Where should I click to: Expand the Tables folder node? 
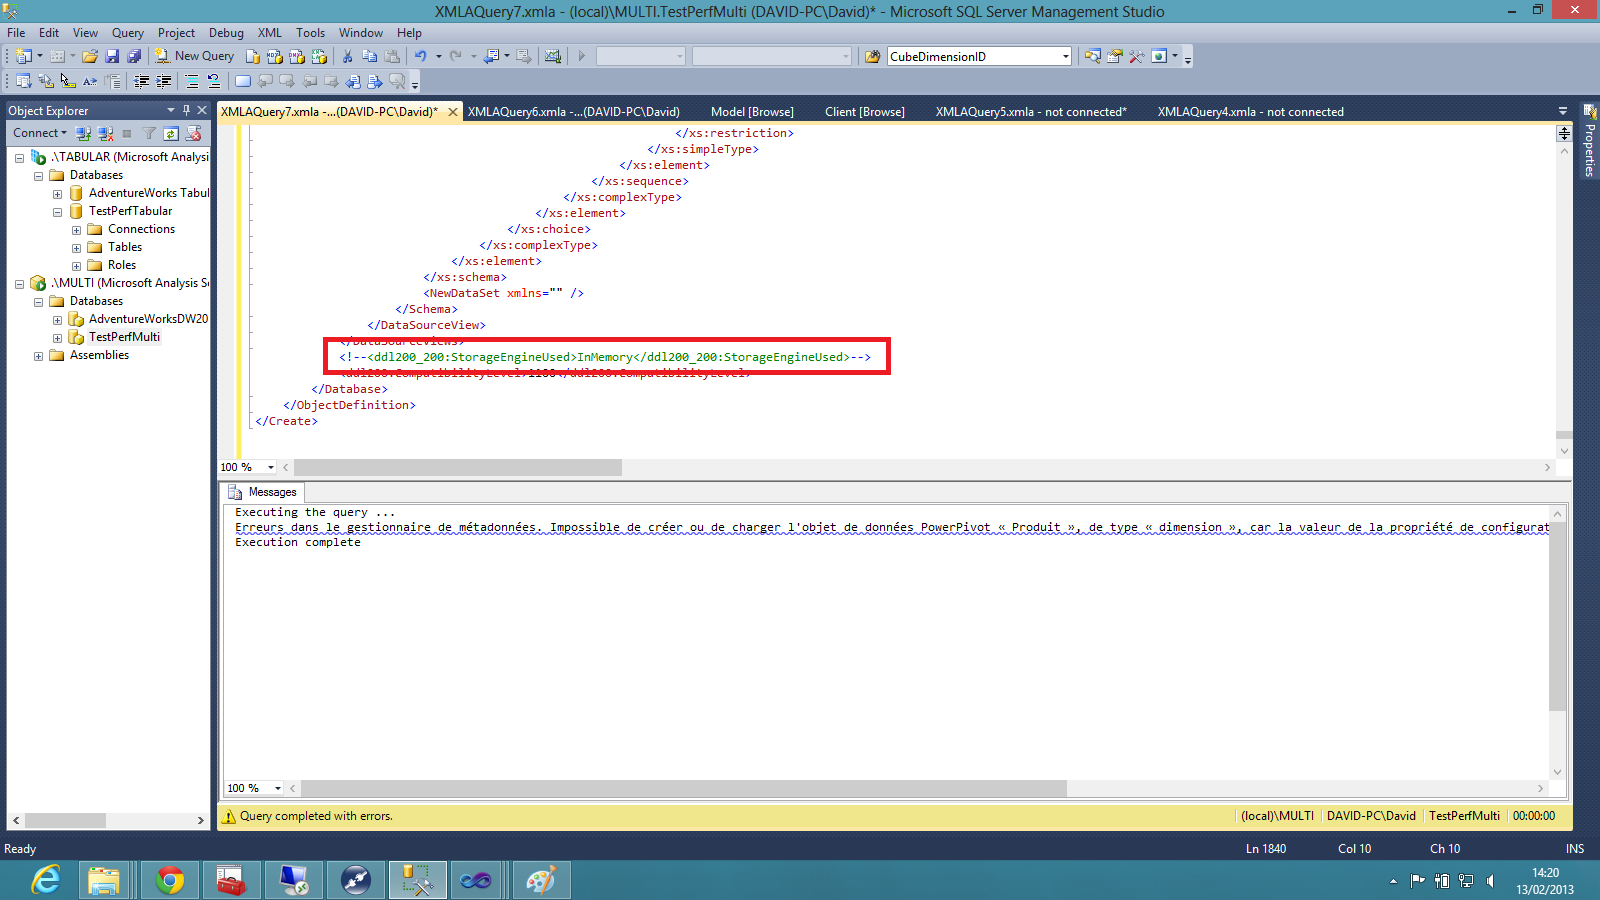click(x=76, y=248)
